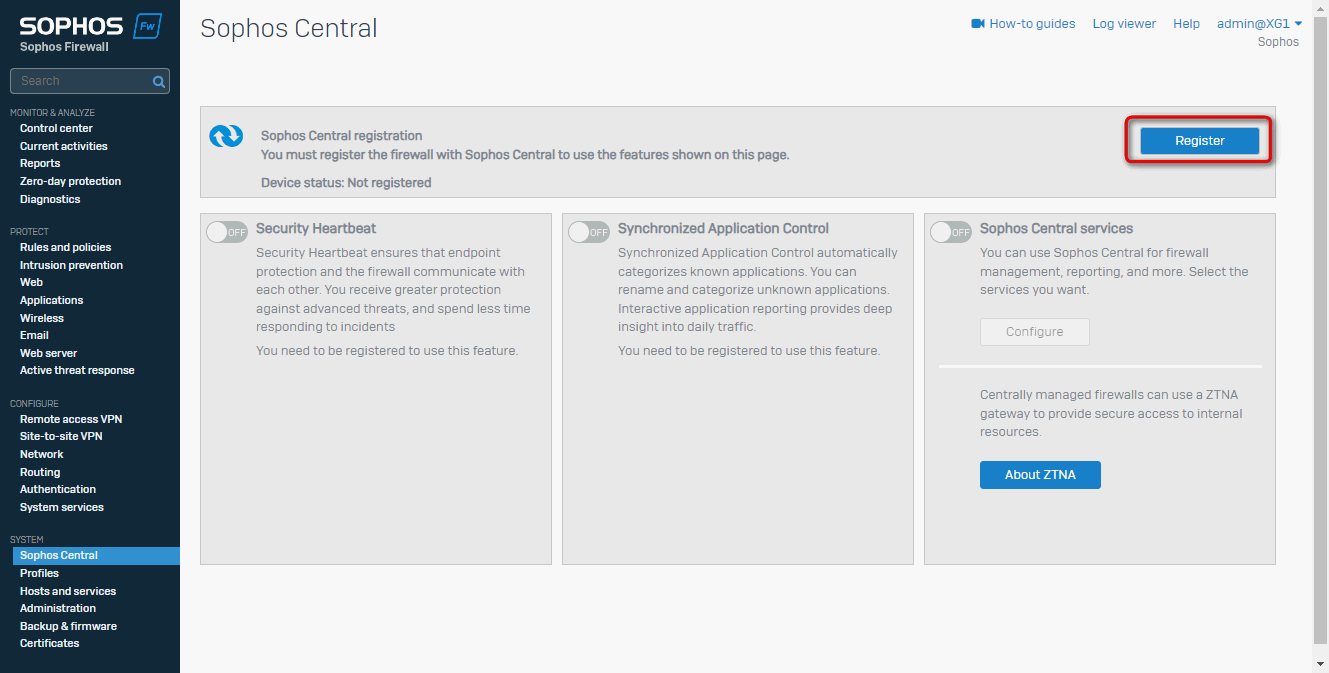This screenshot has width=1329, height=673.
Task: Click the search magnifier icon
Action: pos(158,81)
